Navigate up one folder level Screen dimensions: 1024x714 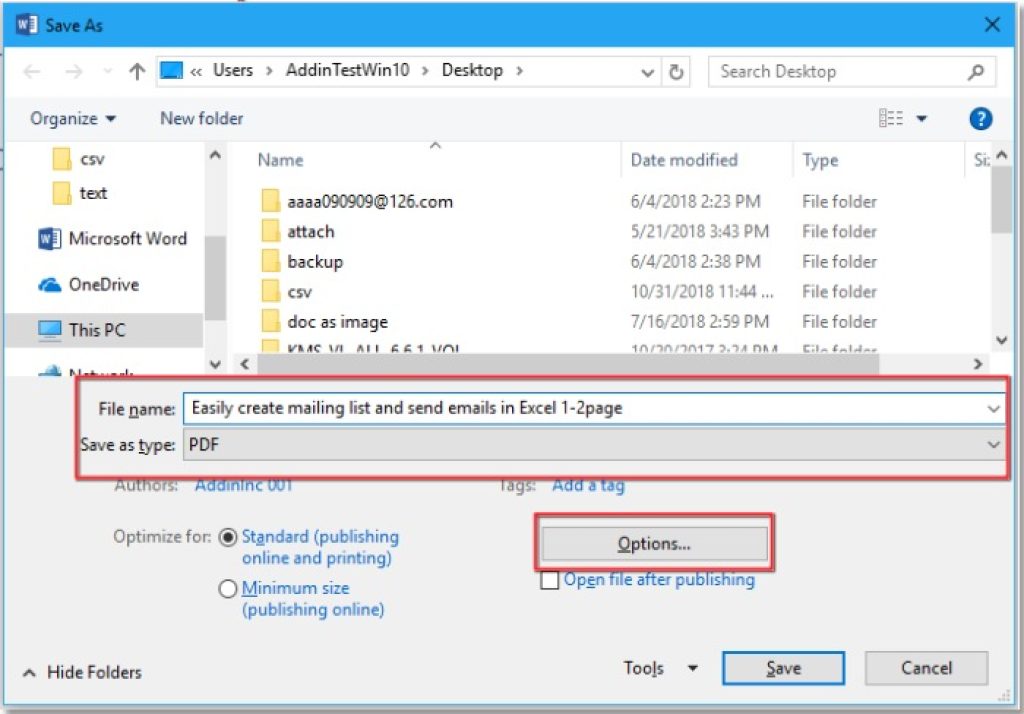point(137,70)
